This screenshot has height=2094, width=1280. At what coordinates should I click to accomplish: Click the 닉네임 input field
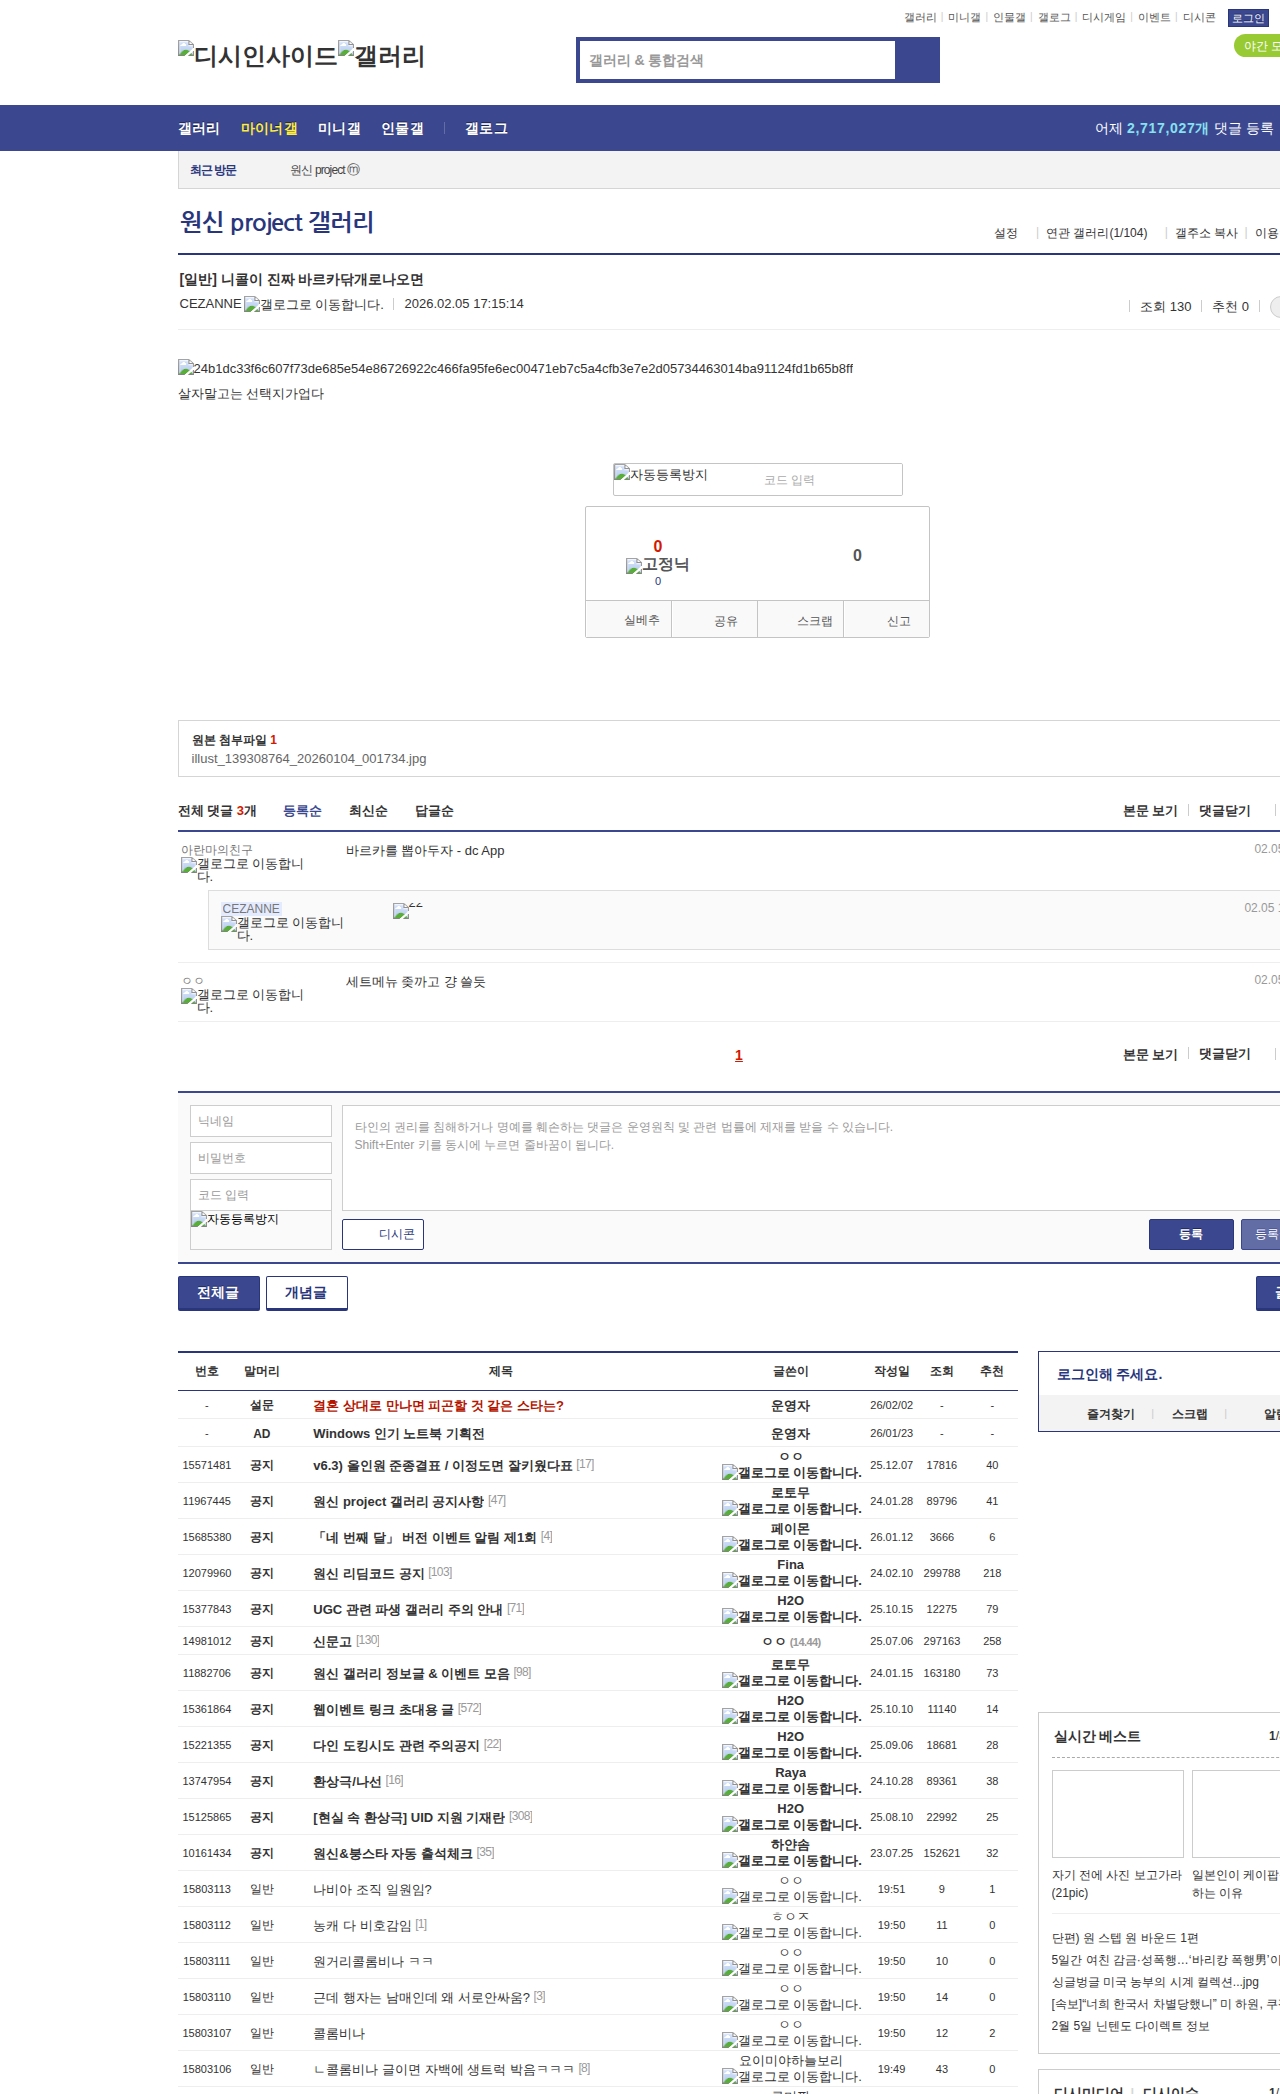pyautogui.click(x=260, y=1121)
